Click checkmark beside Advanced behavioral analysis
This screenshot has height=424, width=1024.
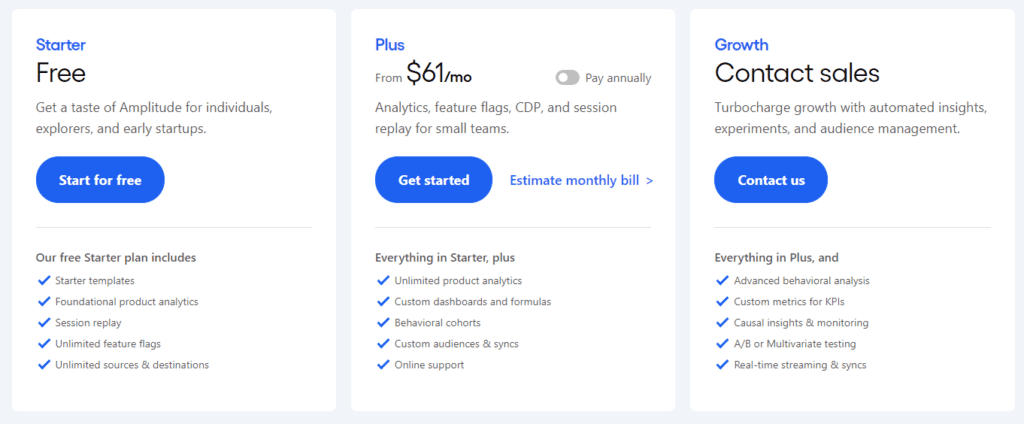(x=722, y=281)
